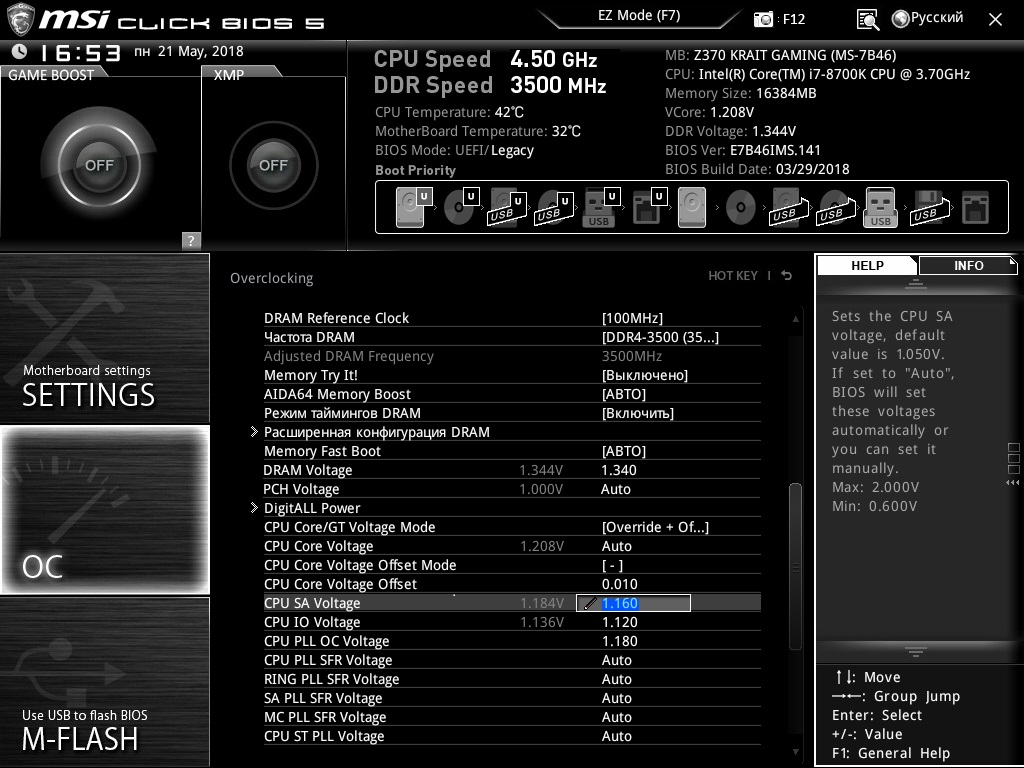Image resolution: width=1024 pixels, height=768 pixels.
Task: Click the CPU Core Voltage Auto value
Action: coord(616,546)
